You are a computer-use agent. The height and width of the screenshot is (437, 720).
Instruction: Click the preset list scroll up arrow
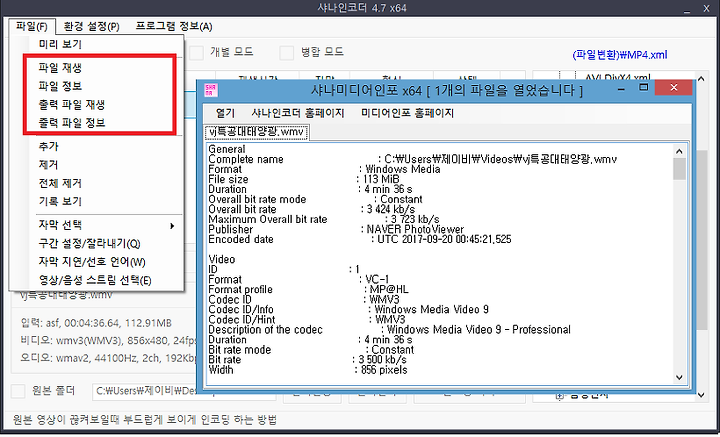[x=701, y=78]
